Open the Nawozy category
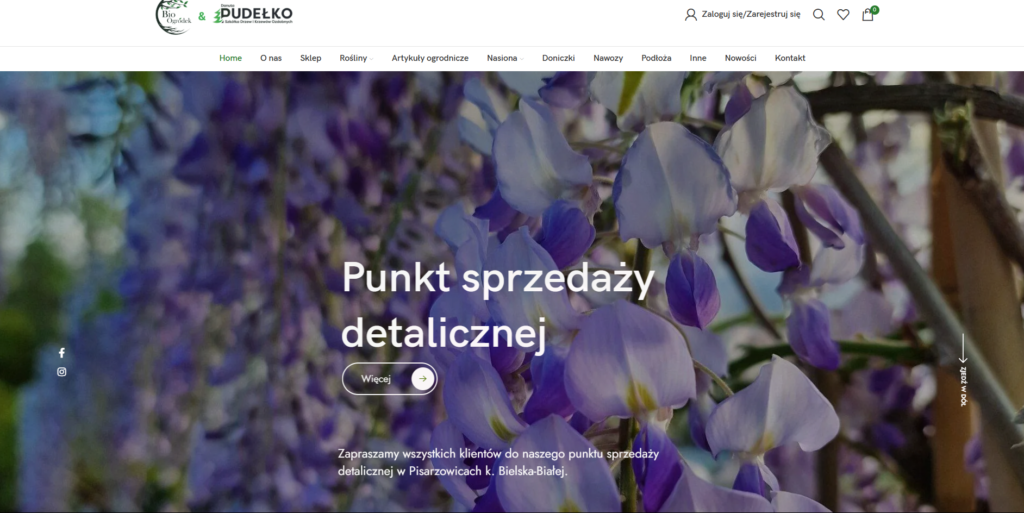 point(608,58)
